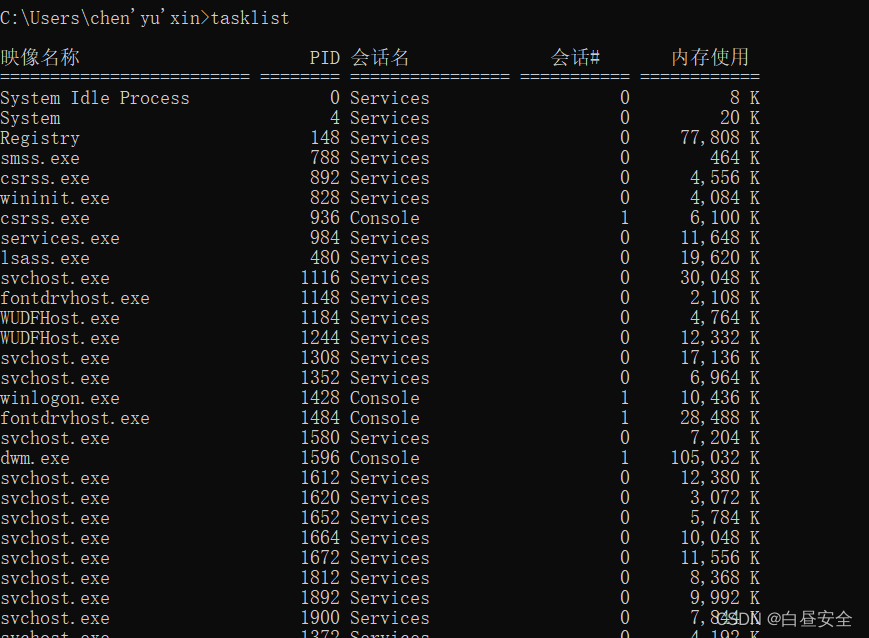Click PID value 936

tap(325, 218)
